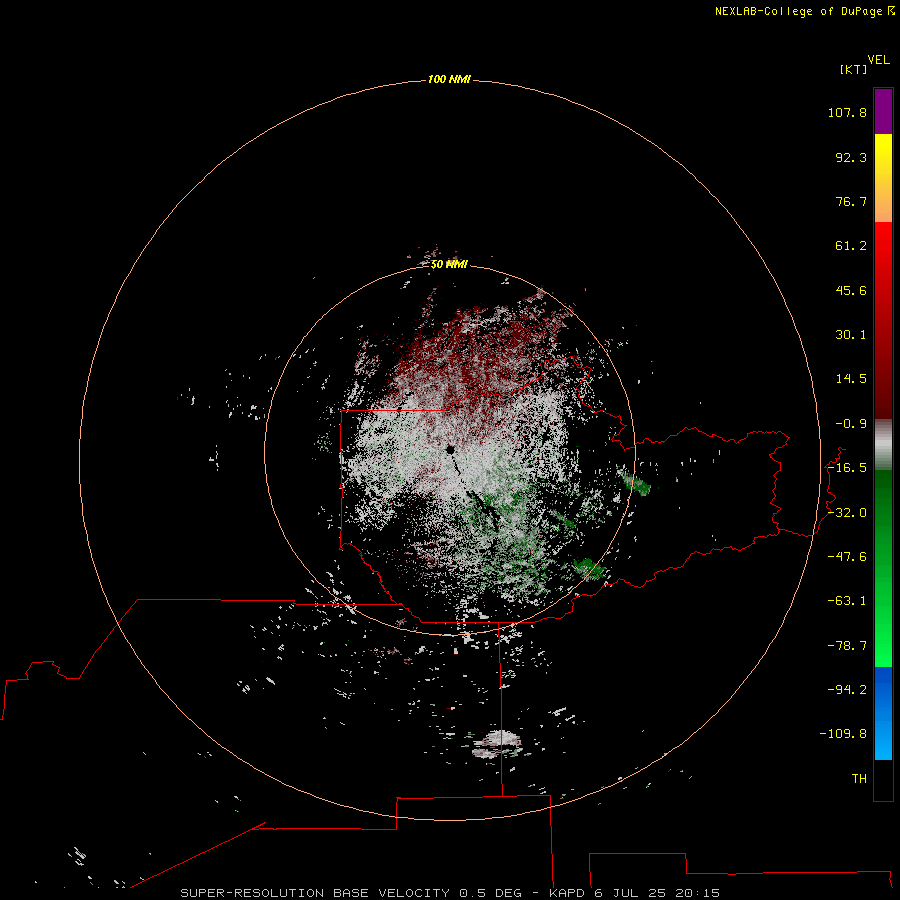
Task: Click the 76.7 velocity scale value
Action: pos(851,201)
